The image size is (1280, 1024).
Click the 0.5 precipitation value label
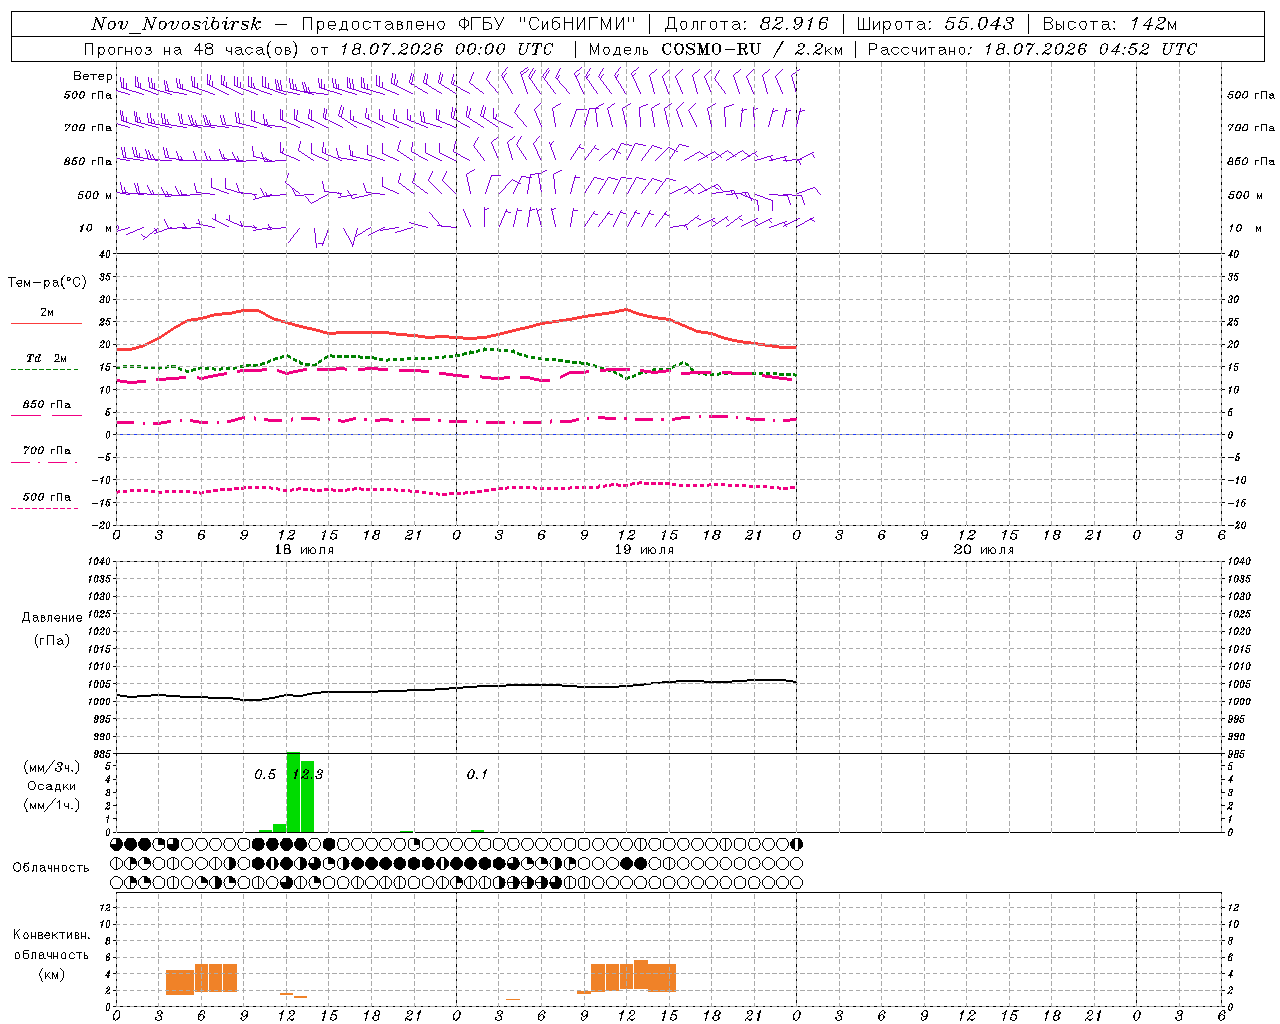(265, 774)
